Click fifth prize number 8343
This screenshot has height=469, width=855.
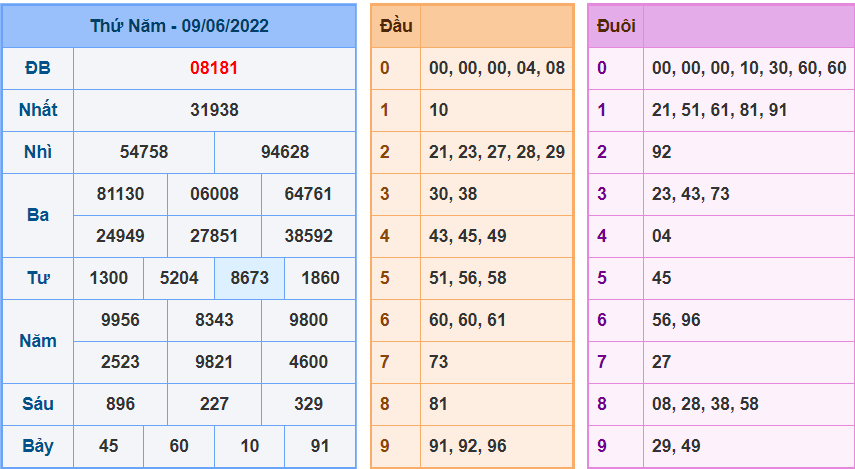point(214,320)
